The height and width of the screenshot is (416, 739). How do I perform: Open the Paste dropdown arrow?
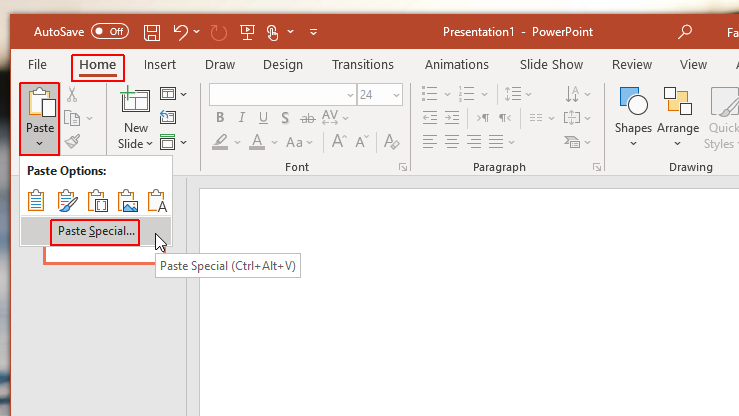[x=40, y=143]
